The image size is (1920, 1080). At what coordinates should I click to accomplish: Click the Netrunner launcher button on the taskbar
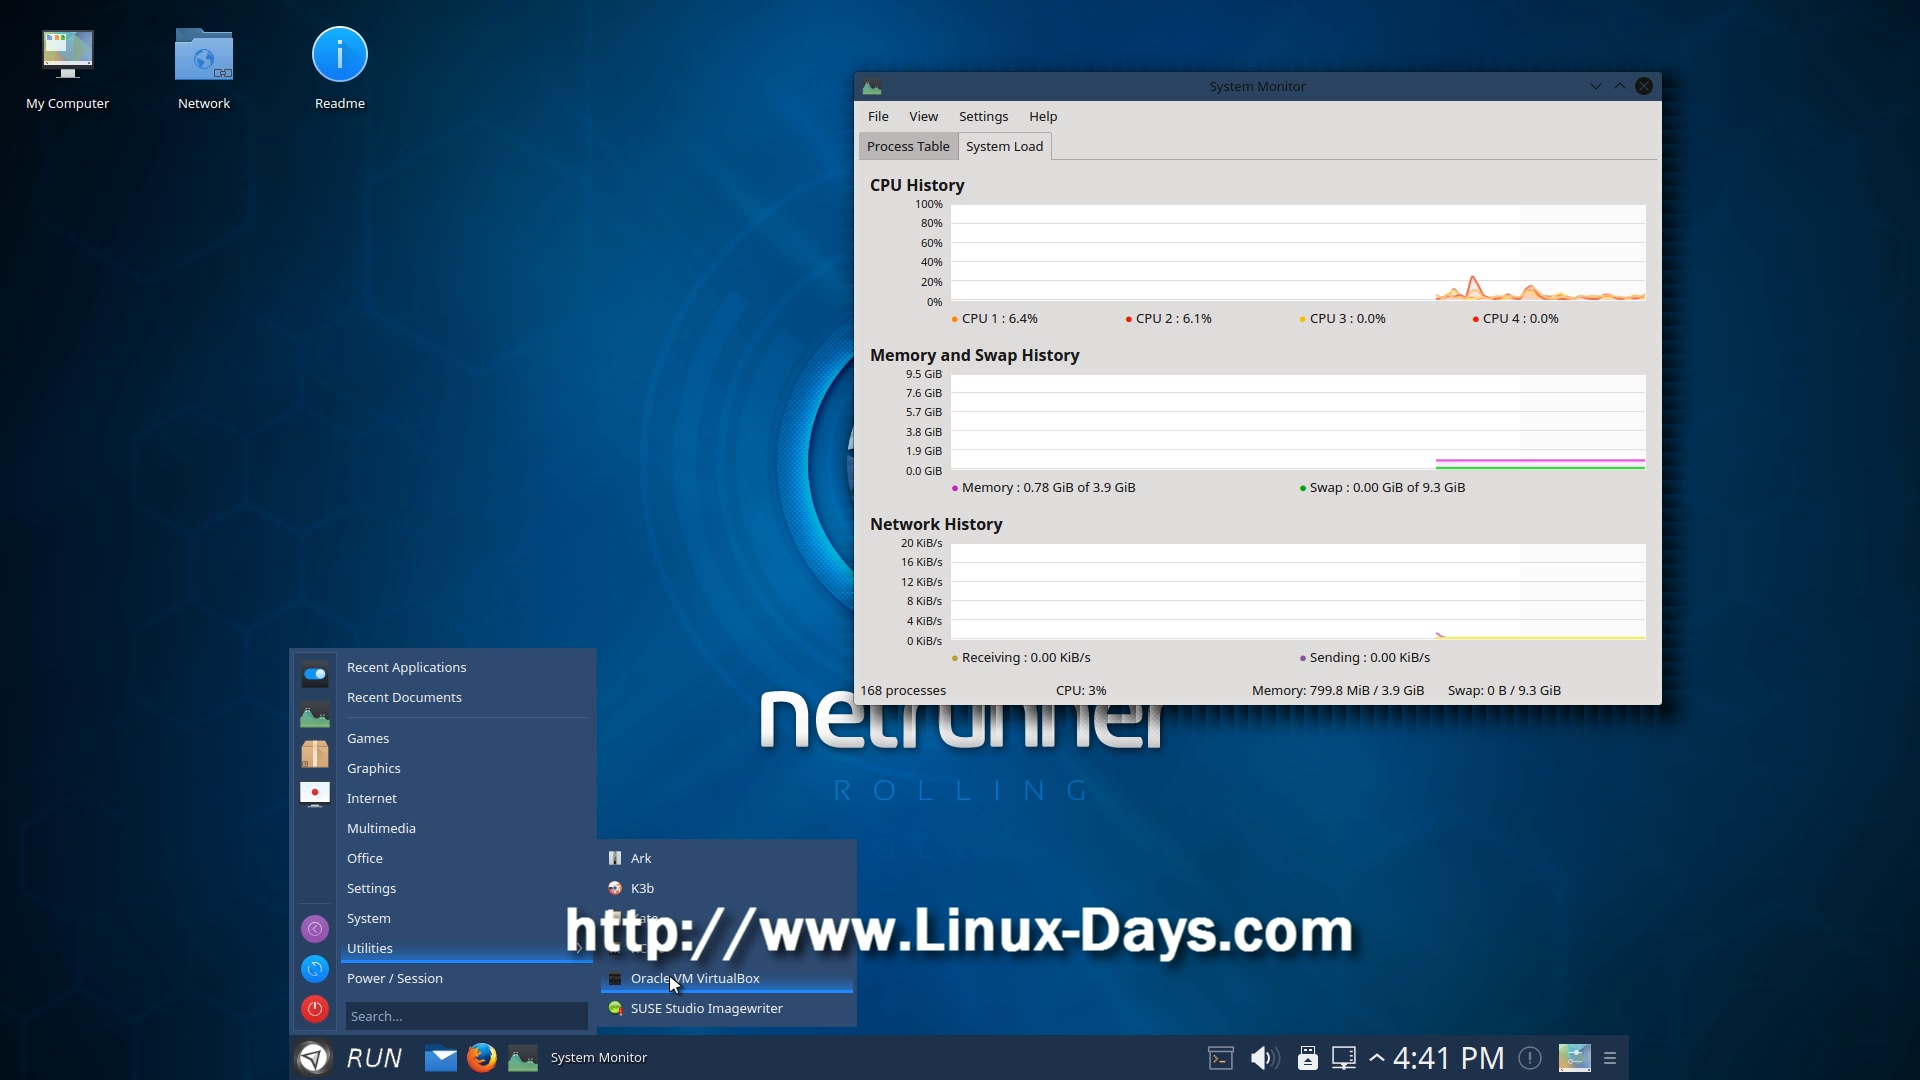click(314, 1058)
